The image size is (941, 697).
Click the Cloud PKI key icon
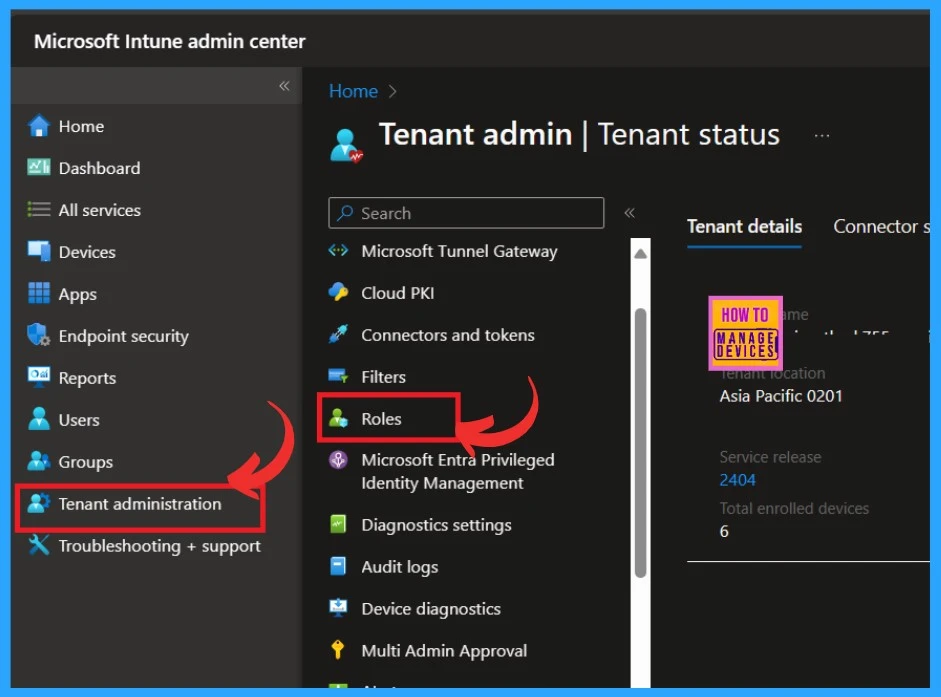[x=338, y=292]
